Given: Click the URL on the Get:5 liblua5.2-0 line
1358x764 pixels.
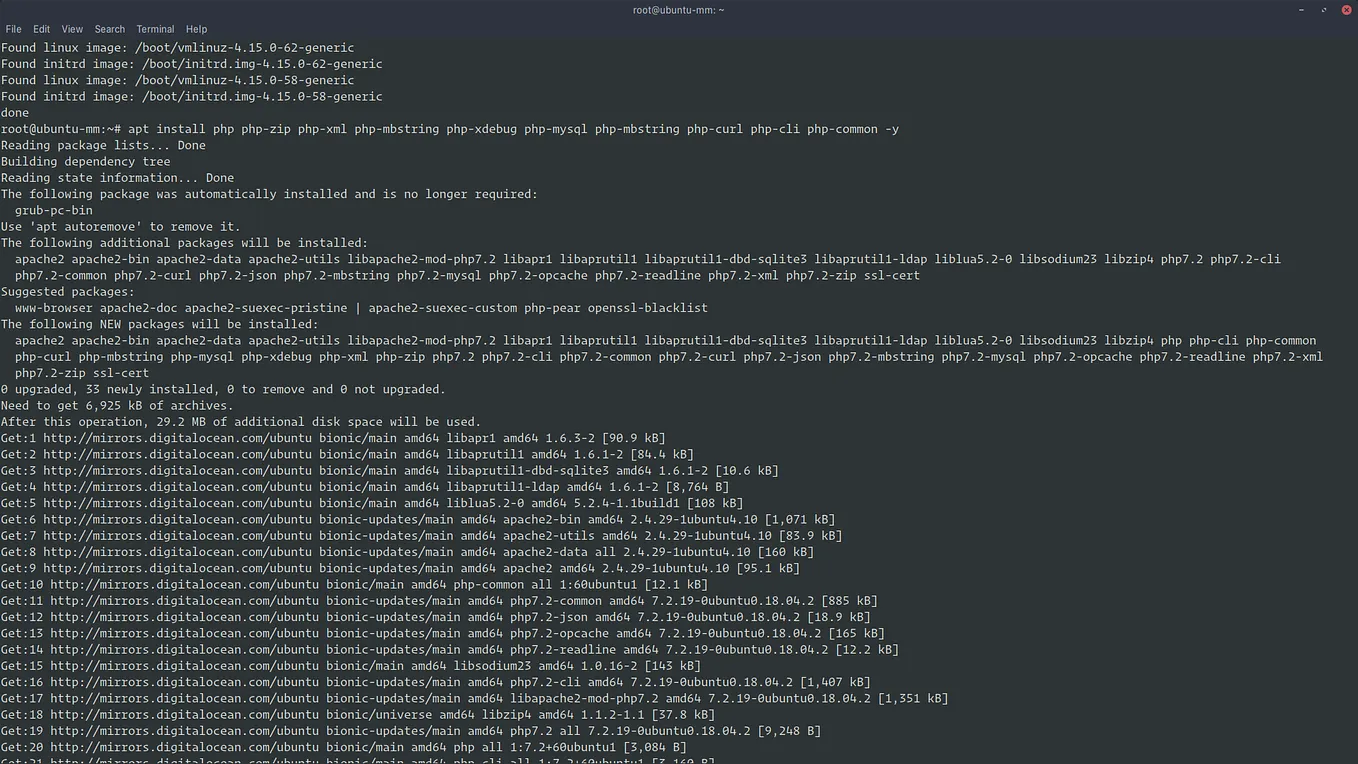Looking at the screenshot, I should 174,503.
